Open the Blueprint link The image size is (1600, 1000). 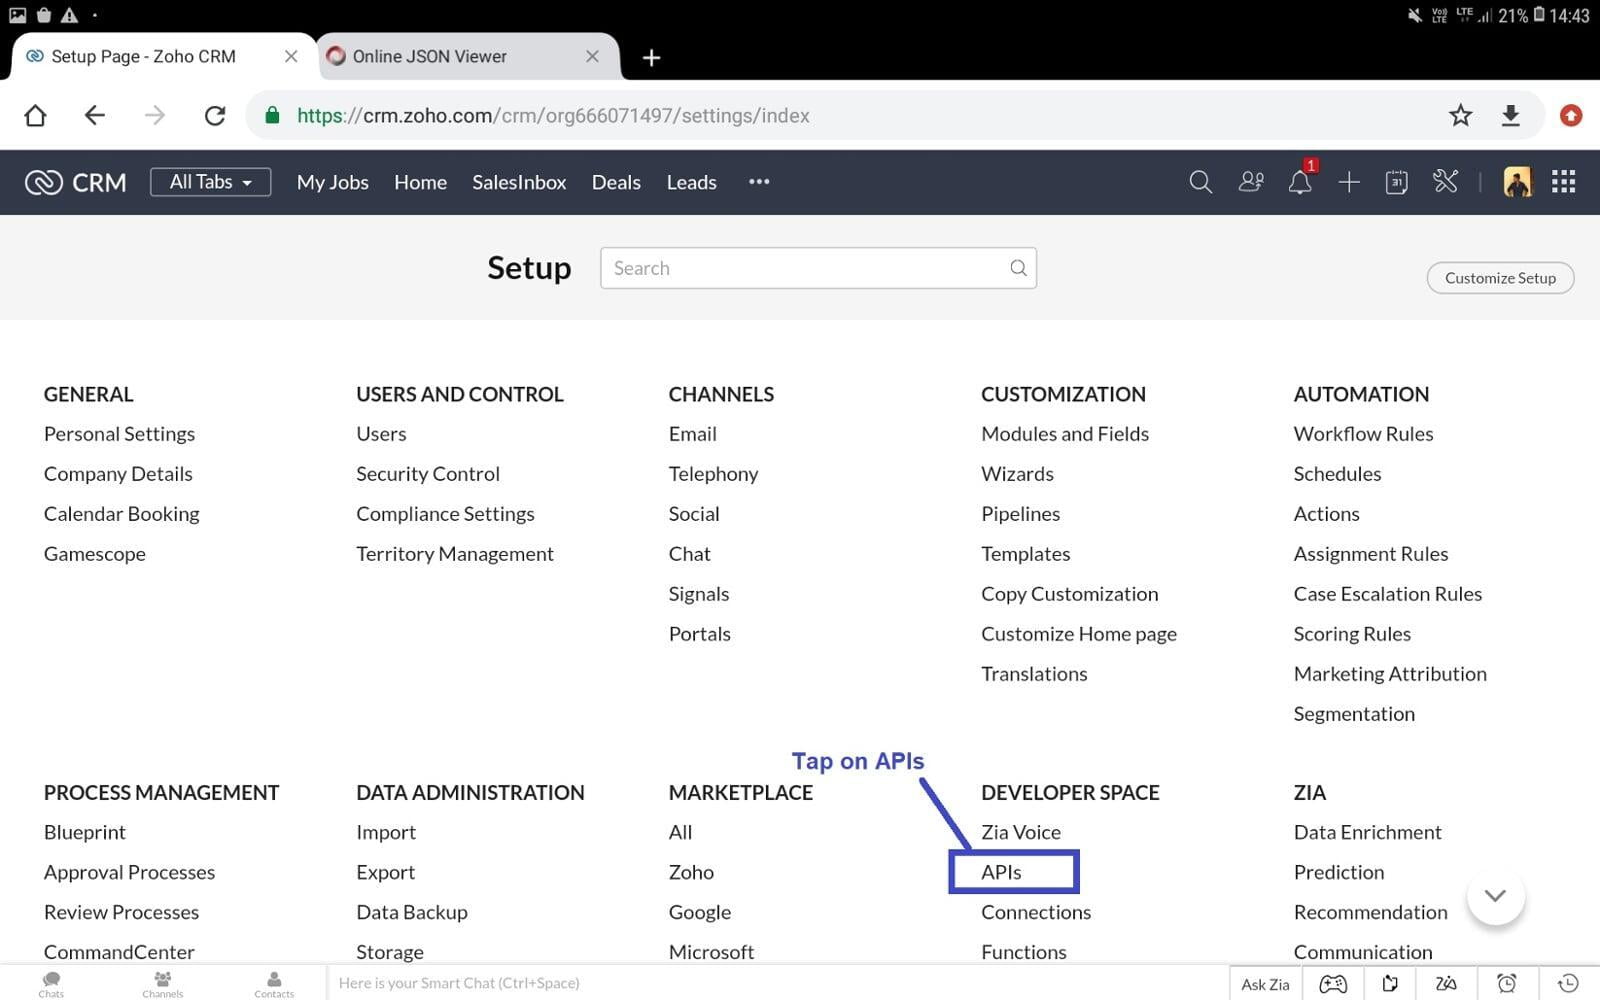(x=85, y=832)
